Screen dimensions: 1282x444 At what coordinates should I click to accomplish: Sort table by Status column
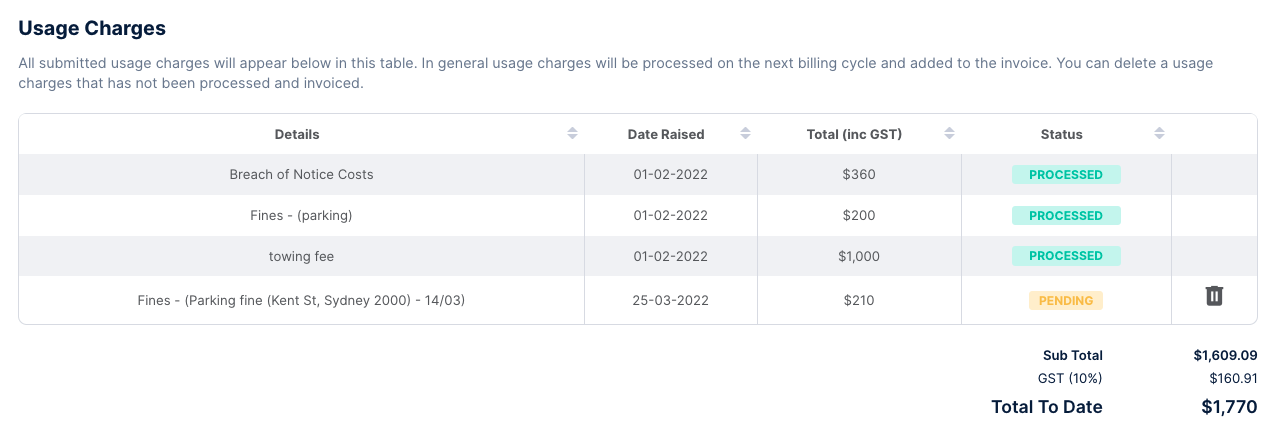coord(1159,134)
